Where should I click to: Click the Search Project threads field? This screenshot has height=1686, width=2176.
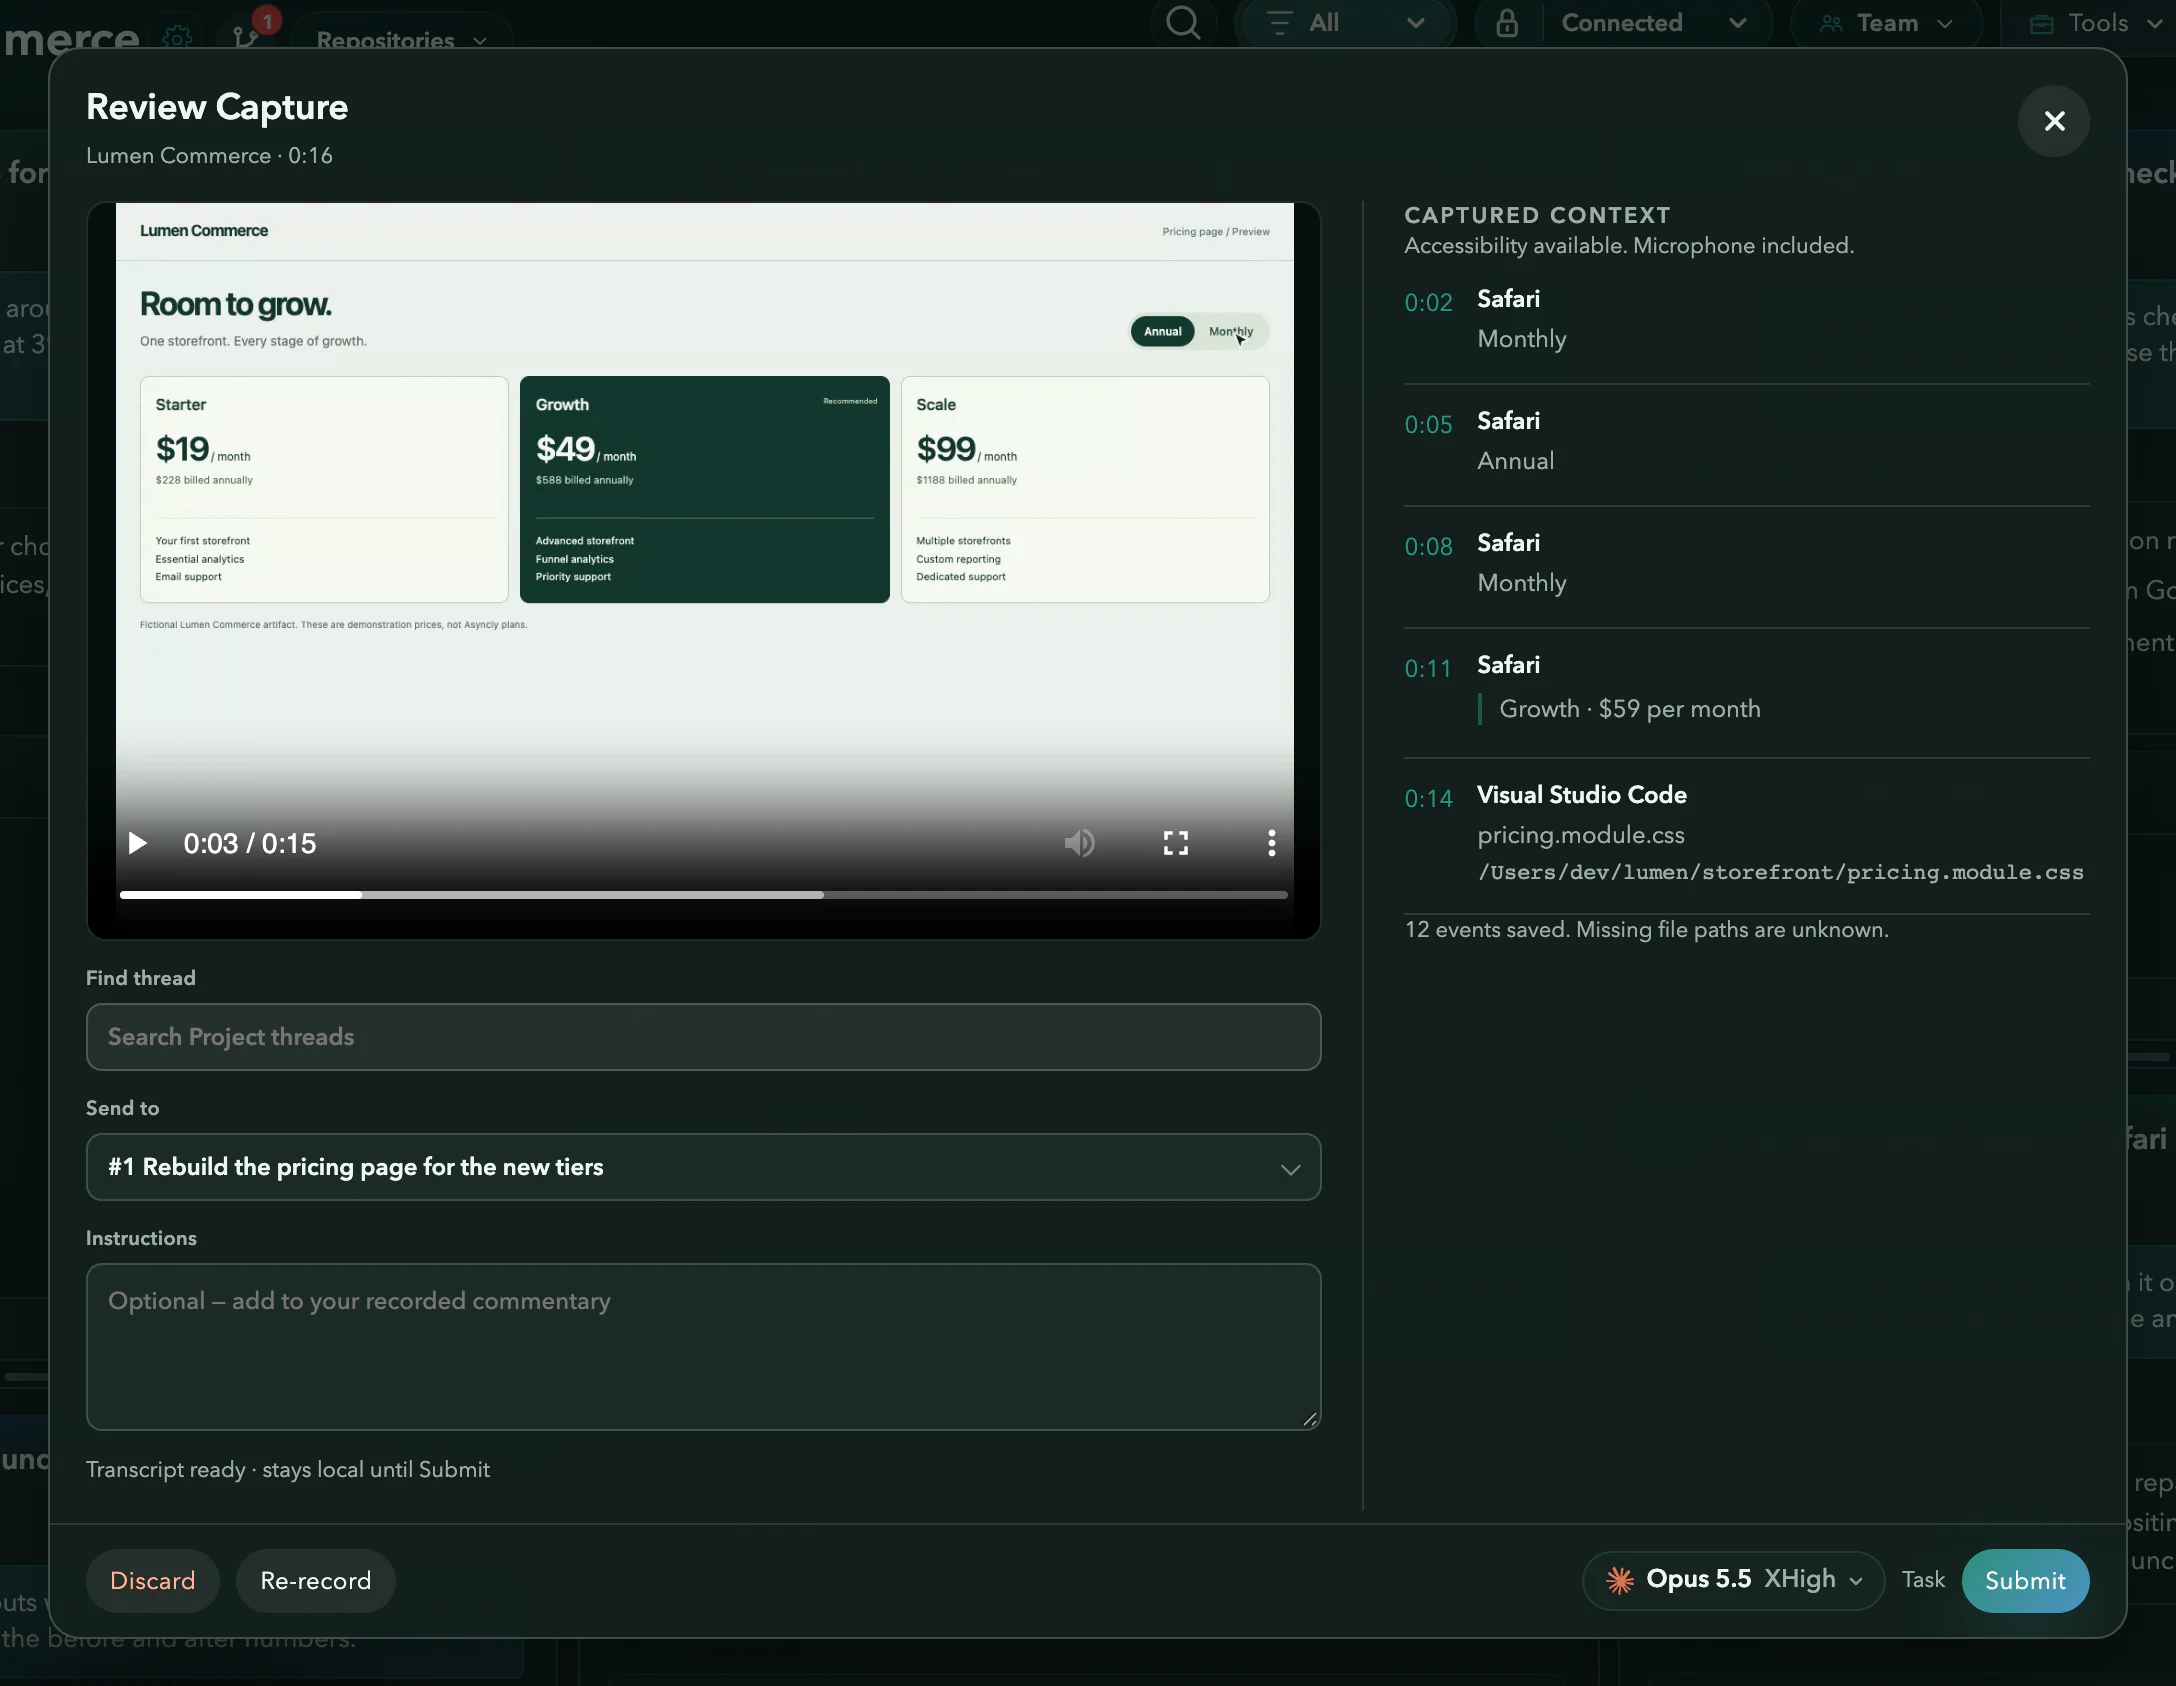coord(703,1037)
